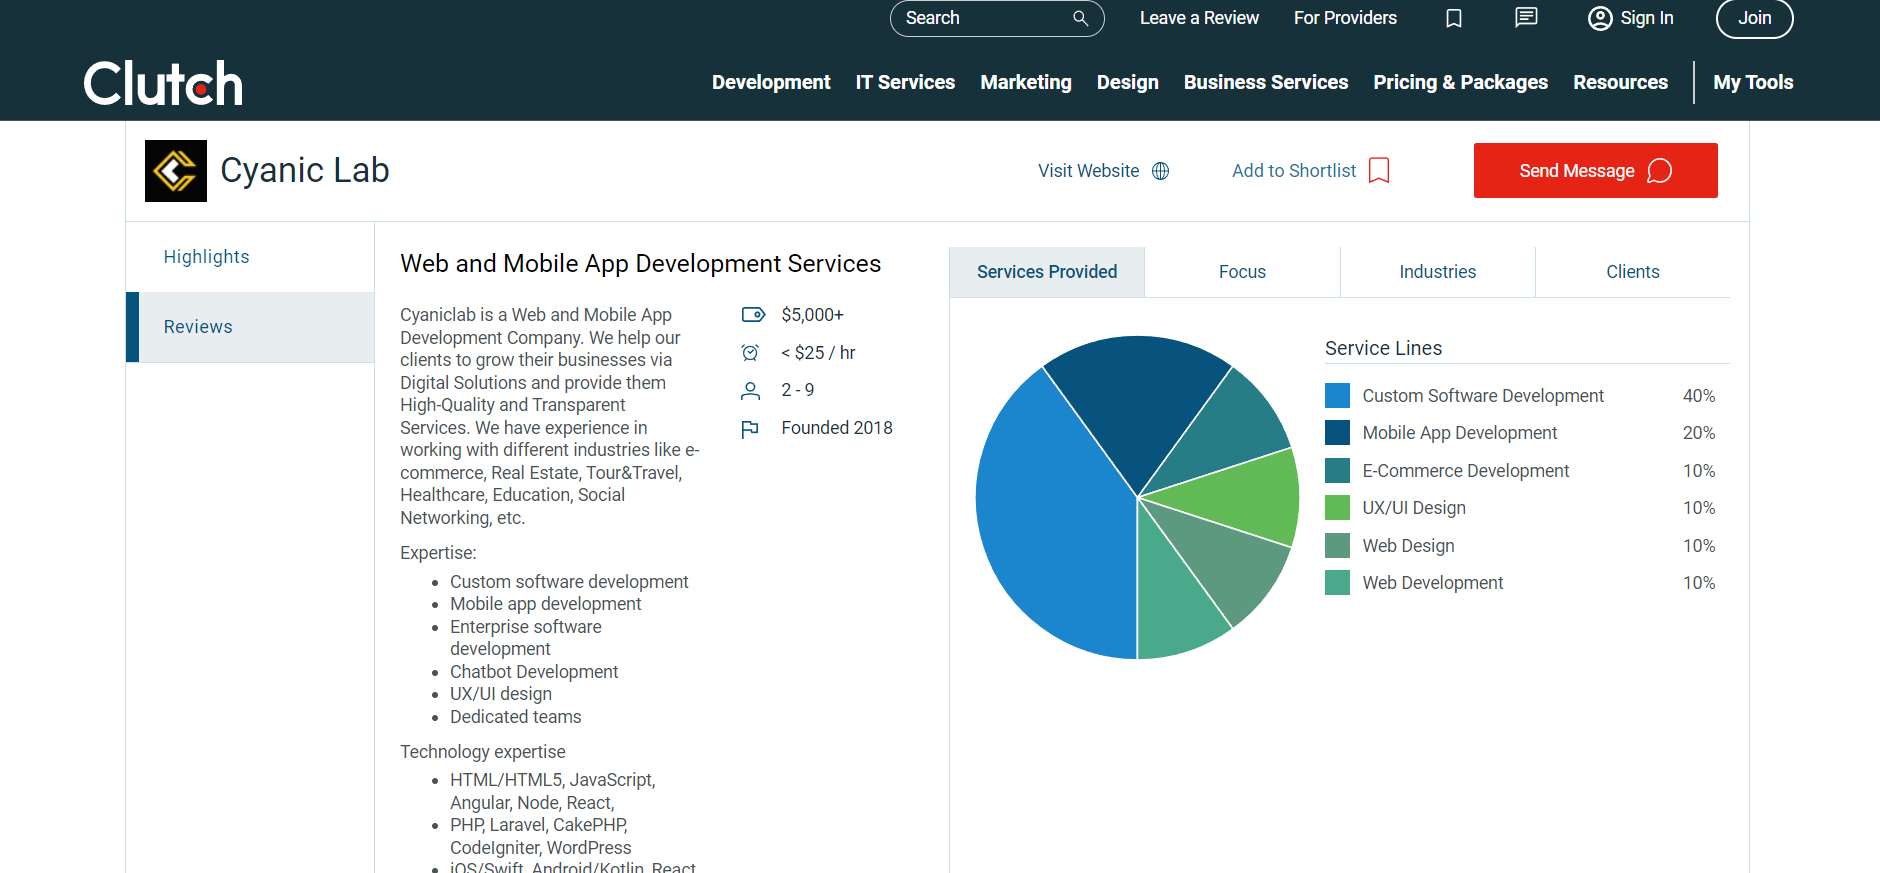
Task: Click the globe icon next to Visit Website
Action: click(1160, 171)
